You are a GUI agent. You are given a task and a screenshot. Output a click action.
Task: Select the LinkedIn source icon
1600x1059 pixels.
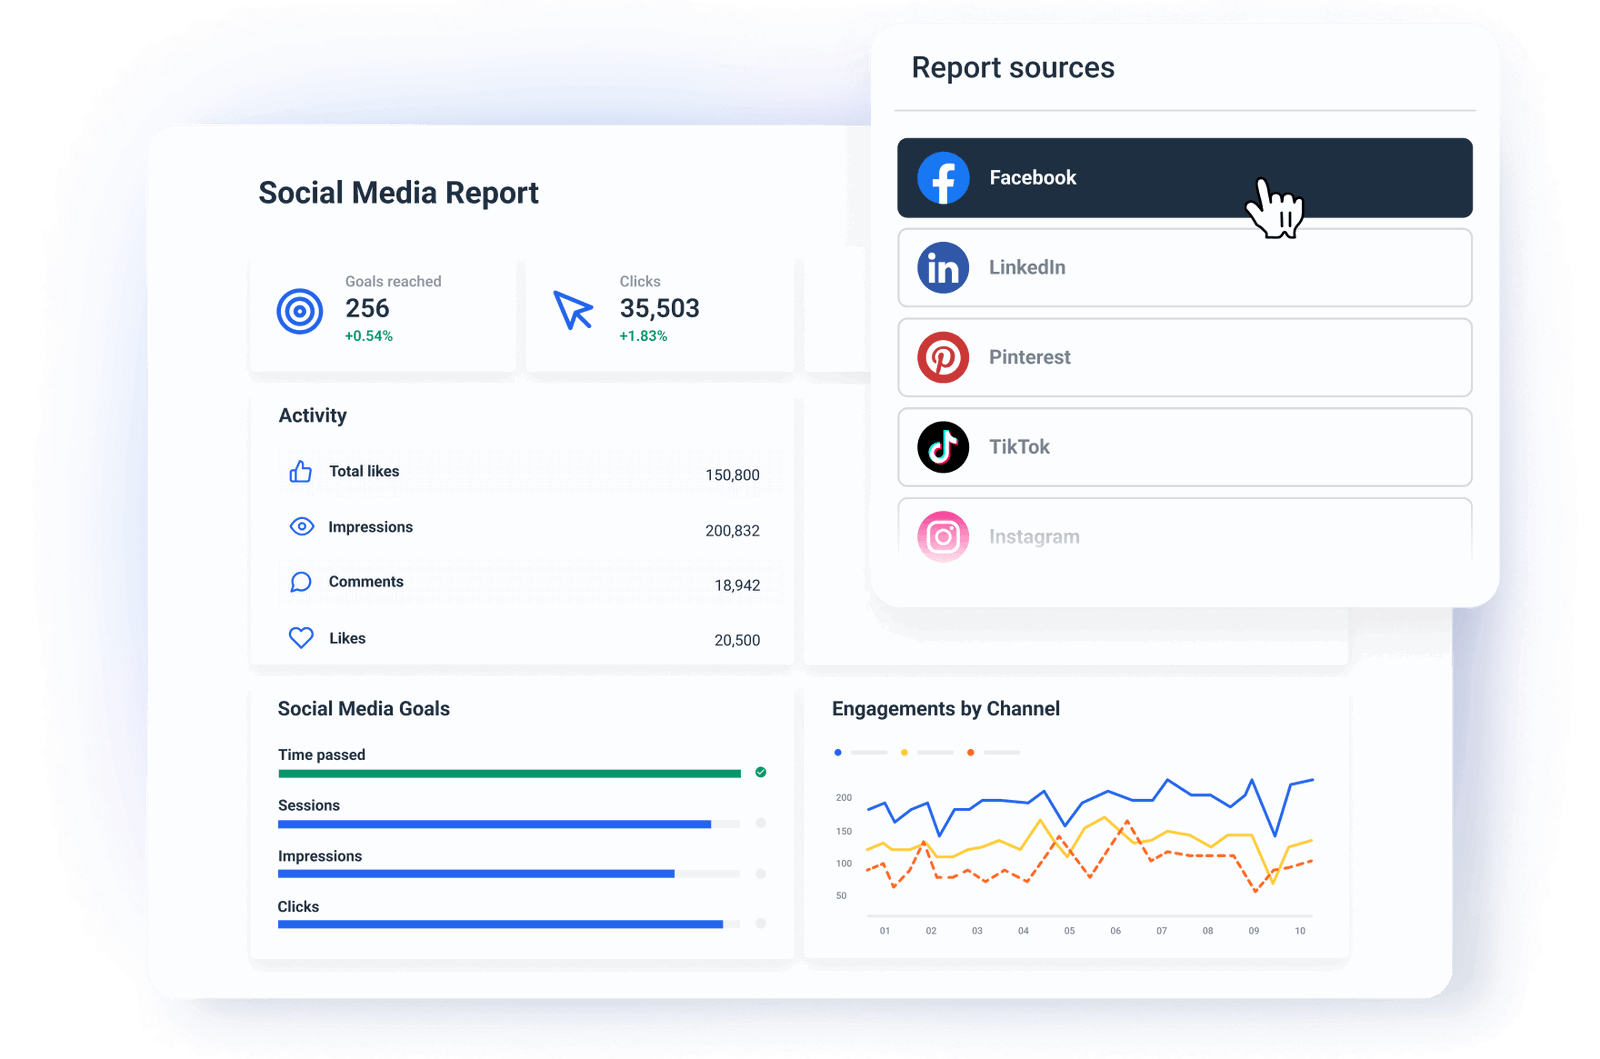(x=943, y=267)
